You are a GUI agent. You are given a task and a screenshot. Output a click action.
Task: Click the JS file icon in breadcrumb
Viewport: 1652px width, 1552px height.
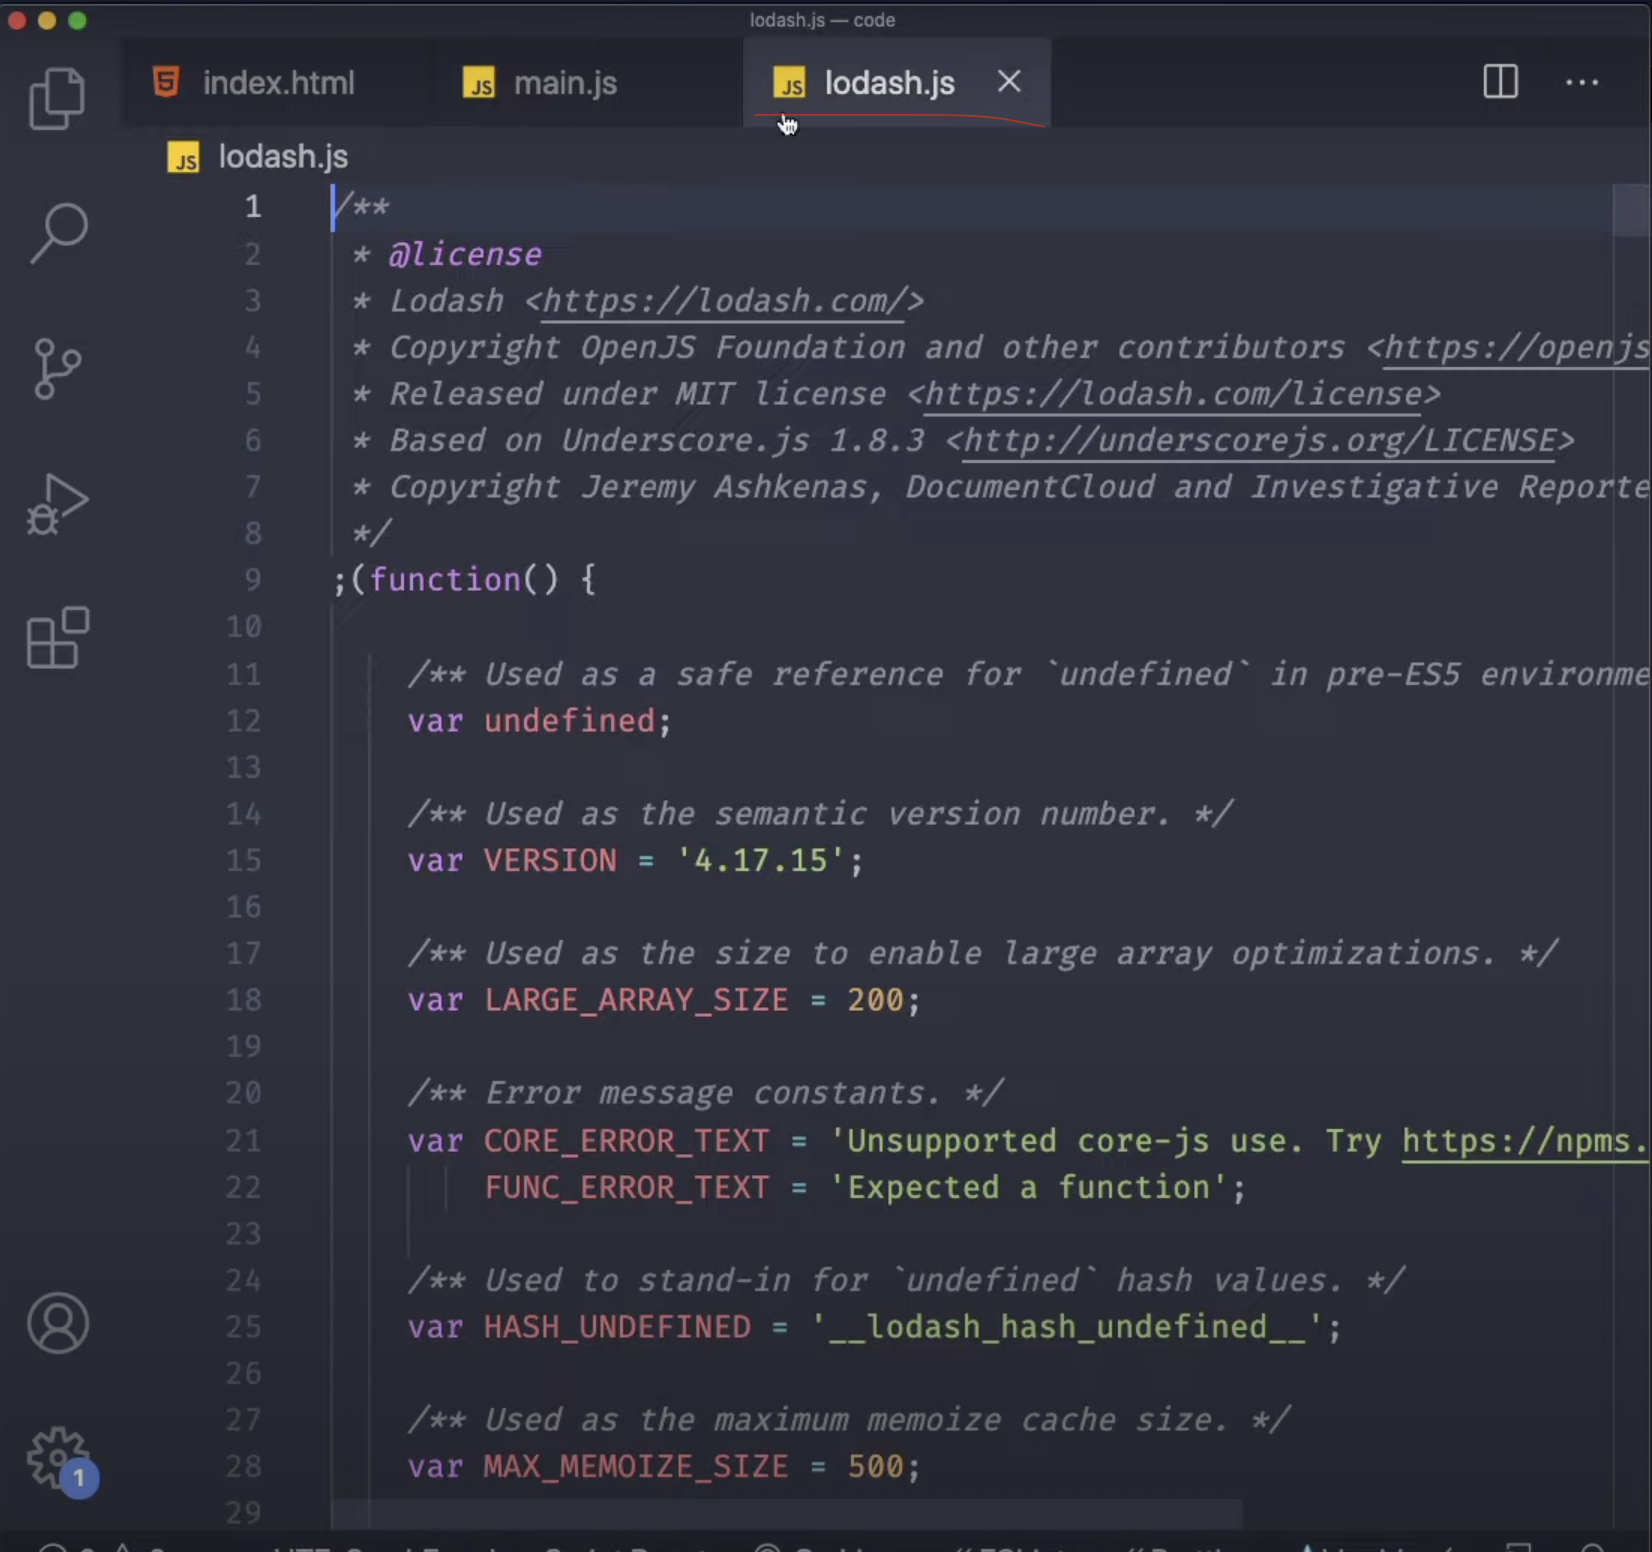tap(184, 157)
